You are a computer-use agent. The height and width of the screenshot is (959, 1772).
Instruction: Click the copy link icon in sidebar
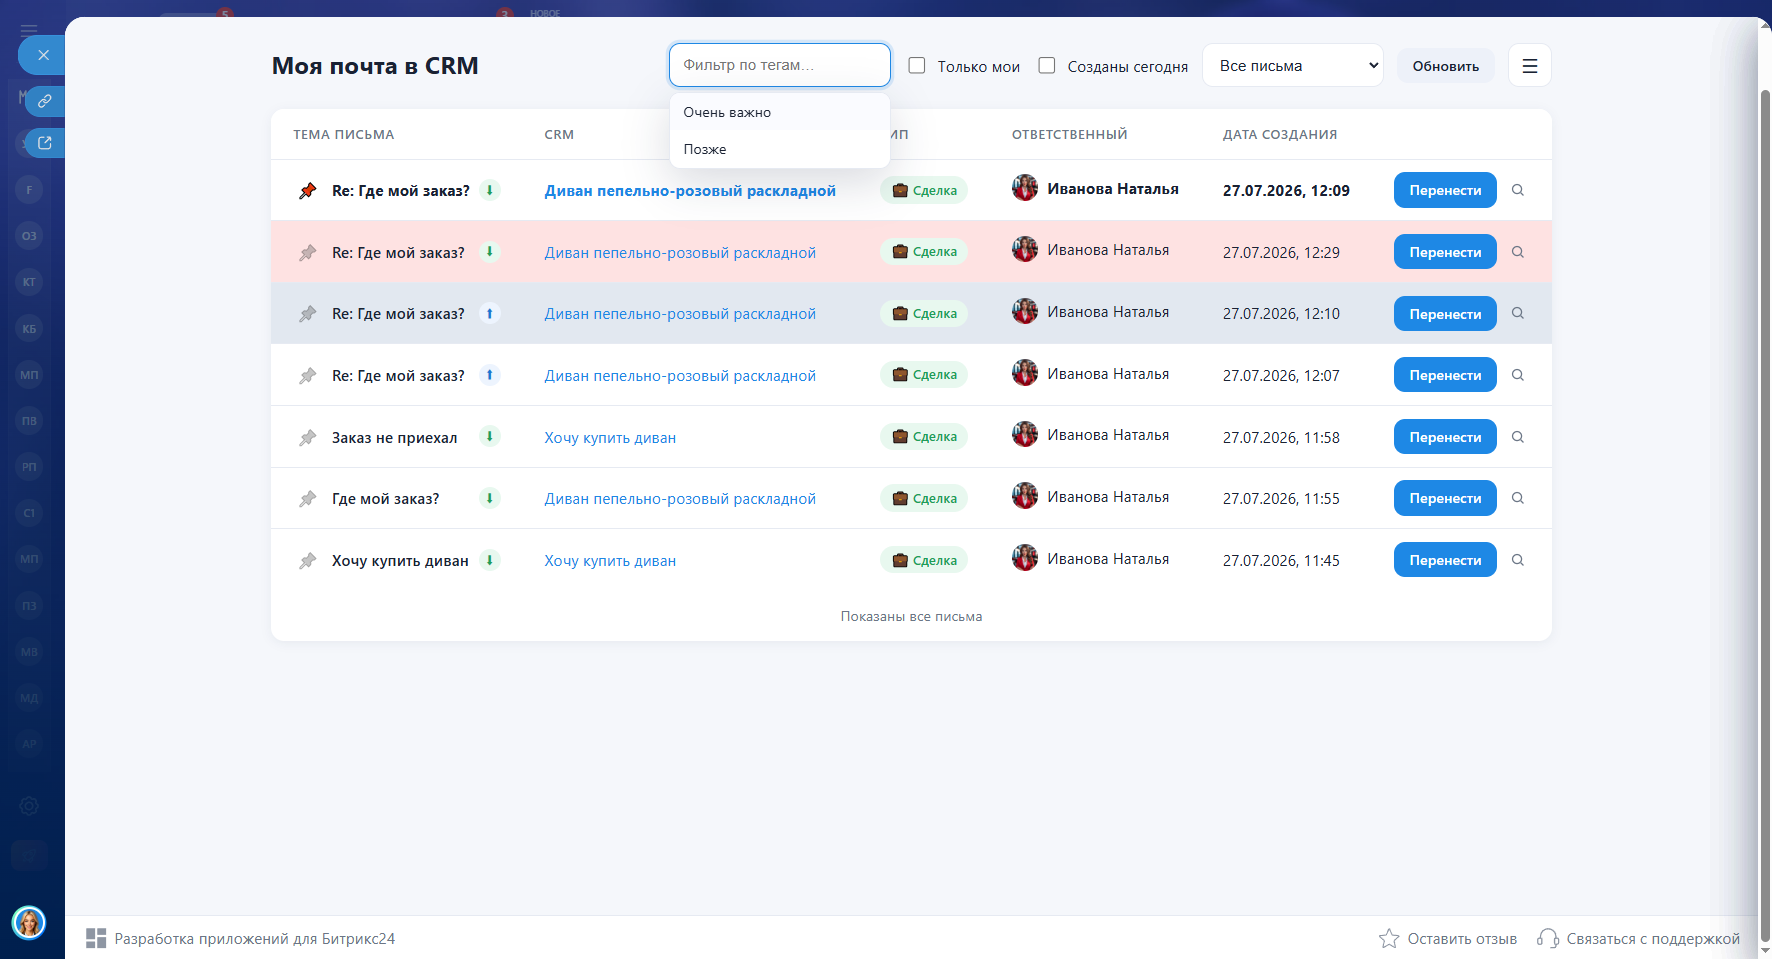click(x=44, y=101)
